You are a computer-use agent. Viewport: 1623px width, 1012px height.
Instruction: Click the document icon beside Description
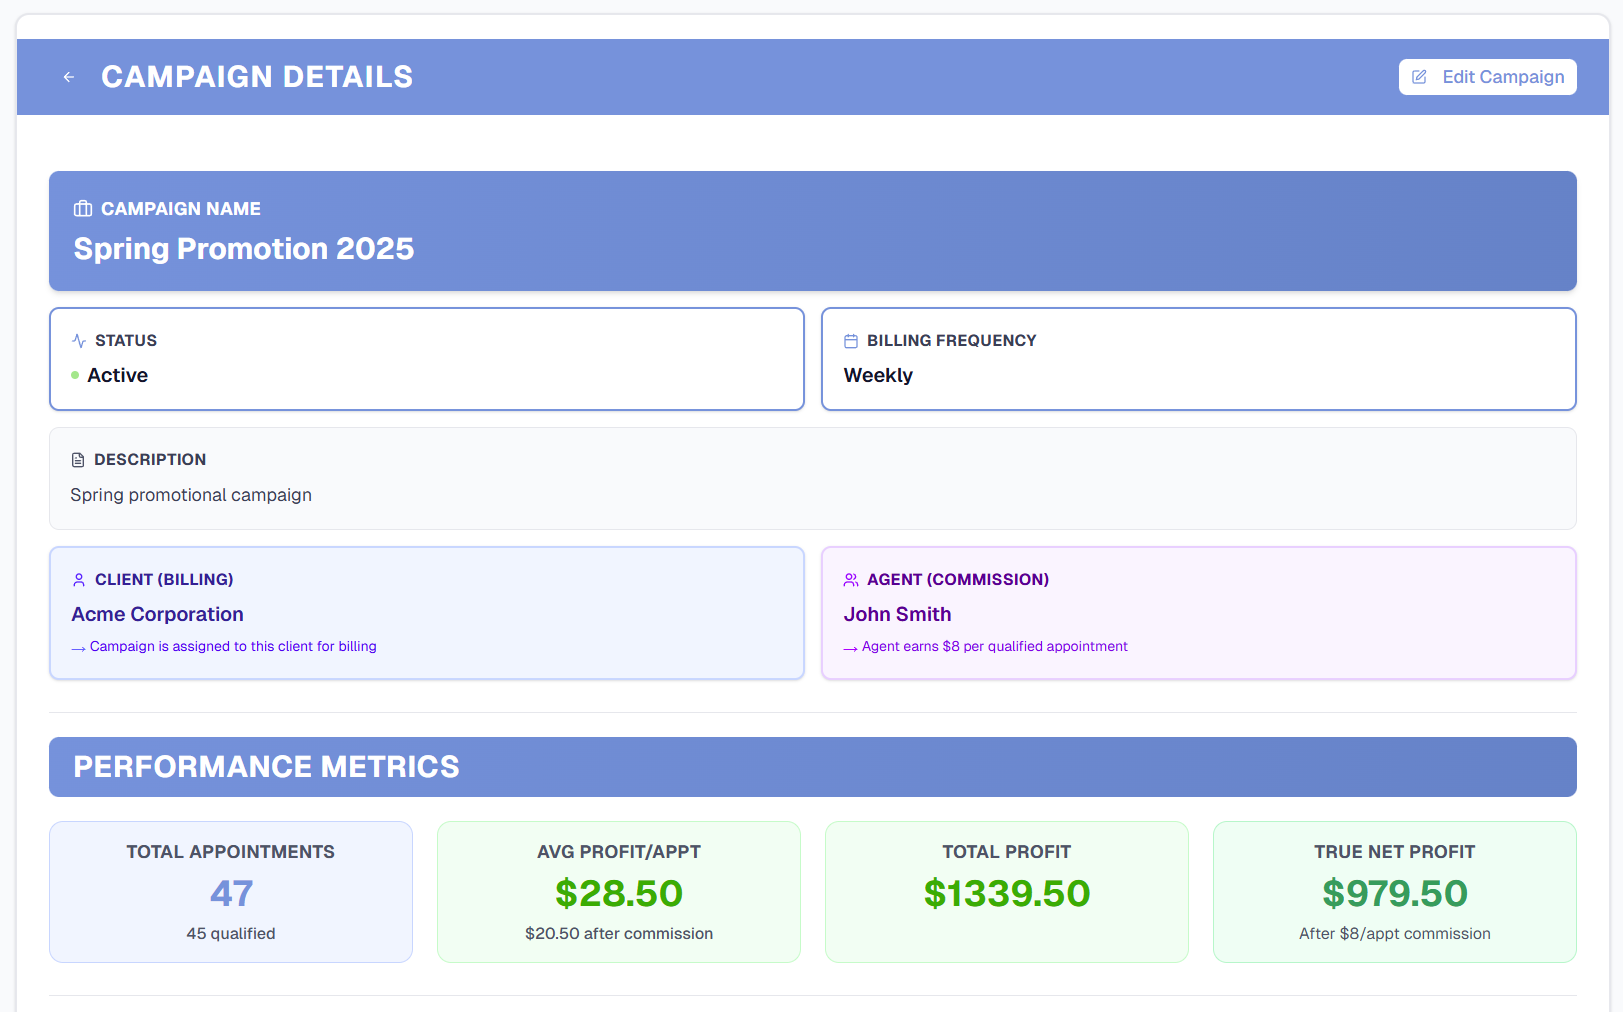tap(79, 459)
